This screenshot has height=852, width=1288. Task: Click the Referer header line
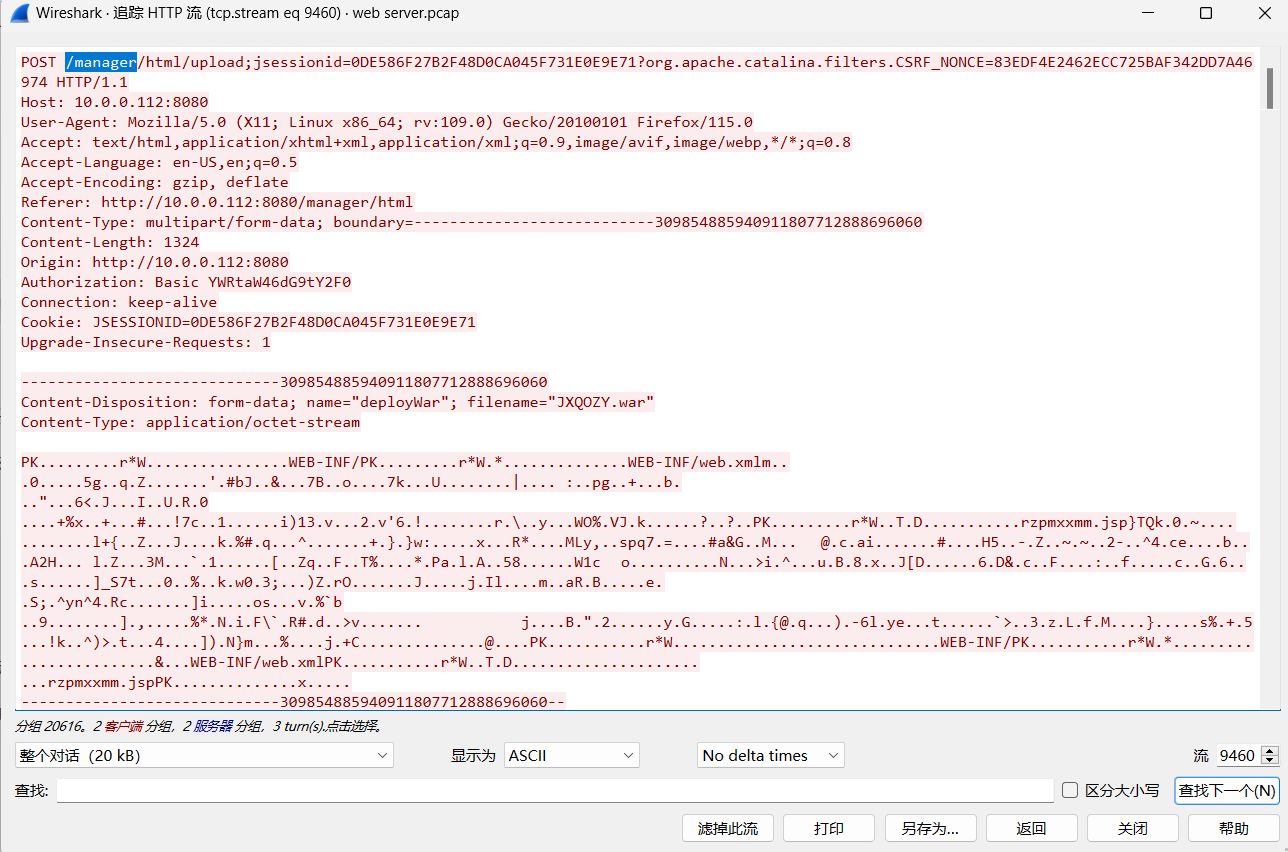point(217,202)
